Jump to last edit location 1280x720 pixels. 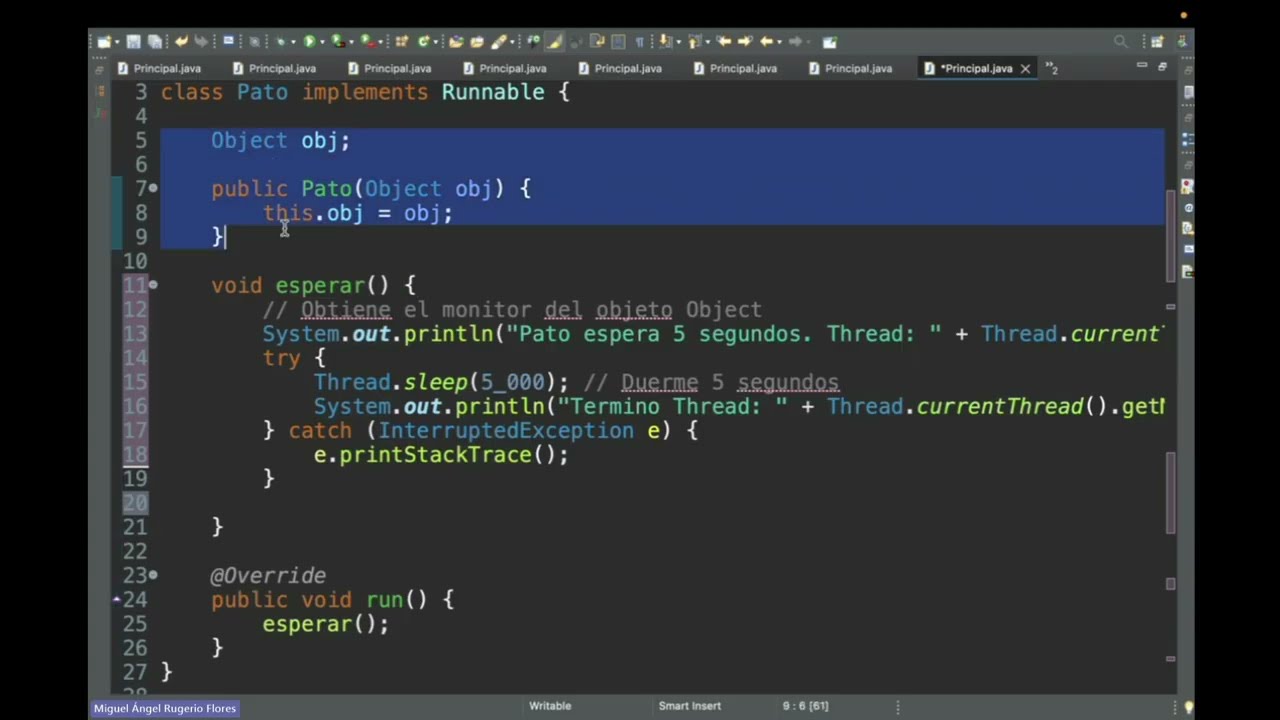tap(724, 42)
